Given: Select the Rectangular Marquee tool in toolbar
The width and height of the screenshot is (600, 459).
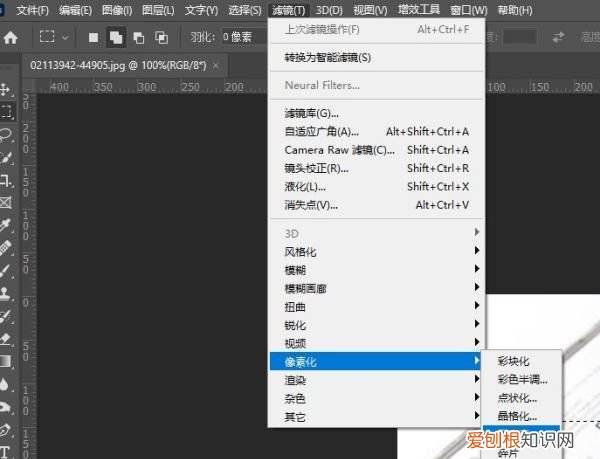Looking at the screenshot, I should tap(6, 111).
